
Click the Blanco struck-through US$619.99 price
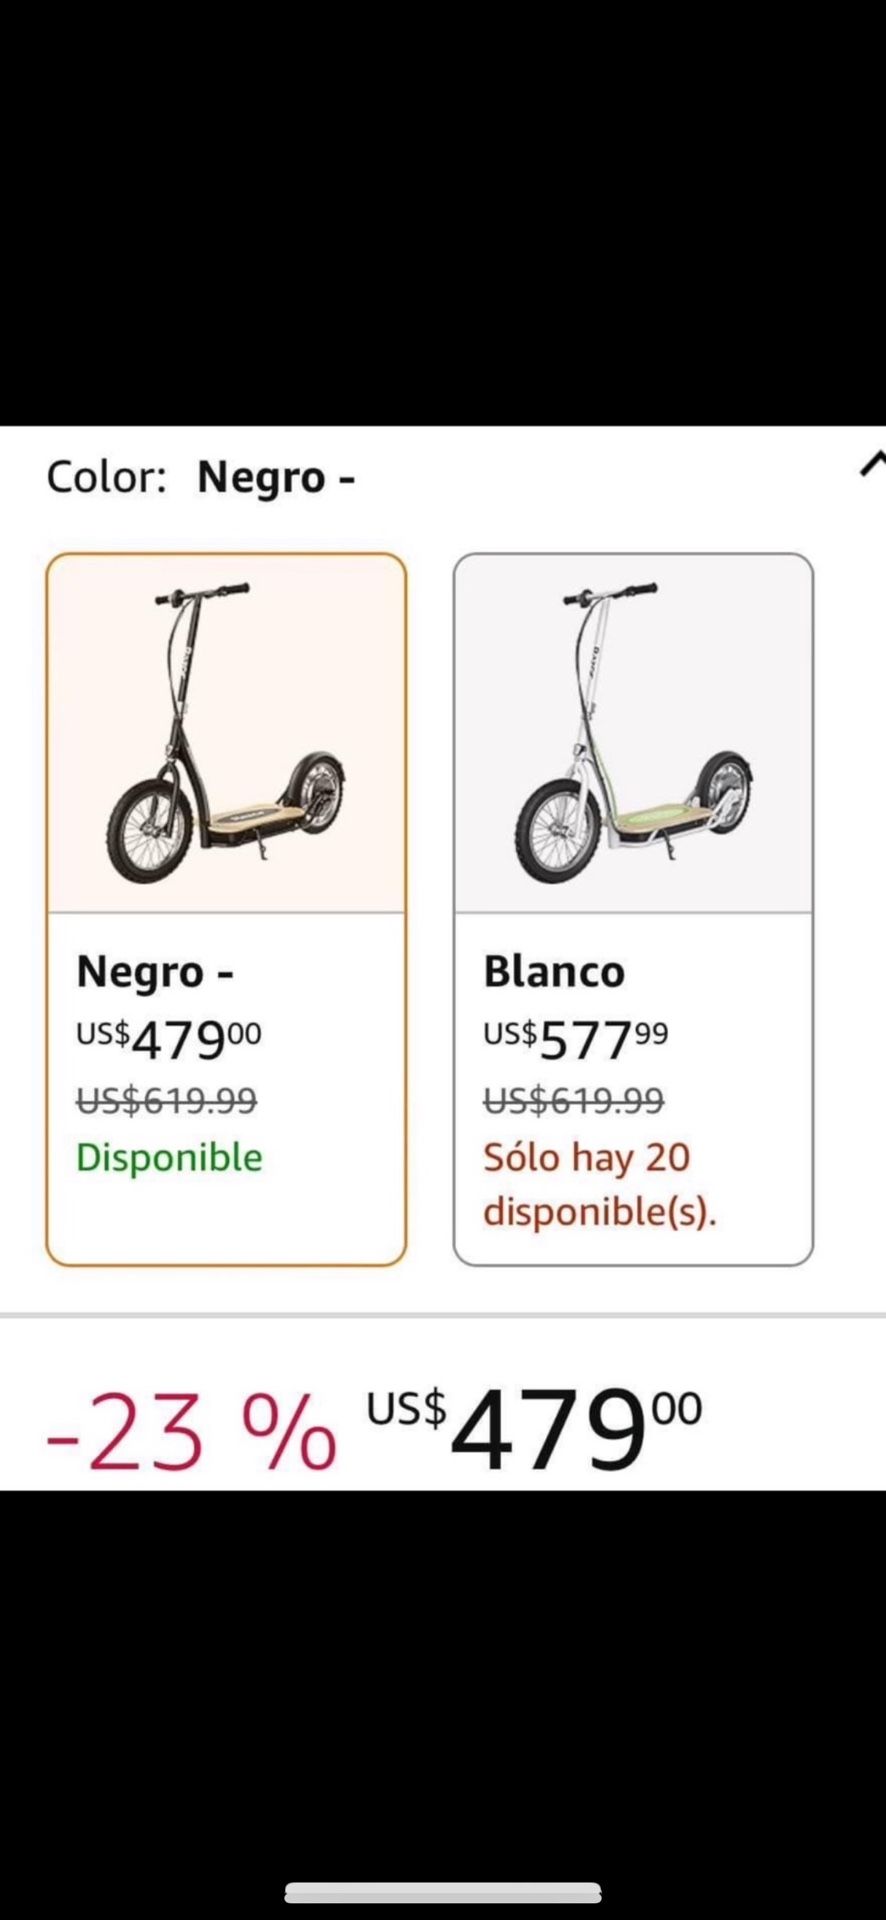point(574,1100)
